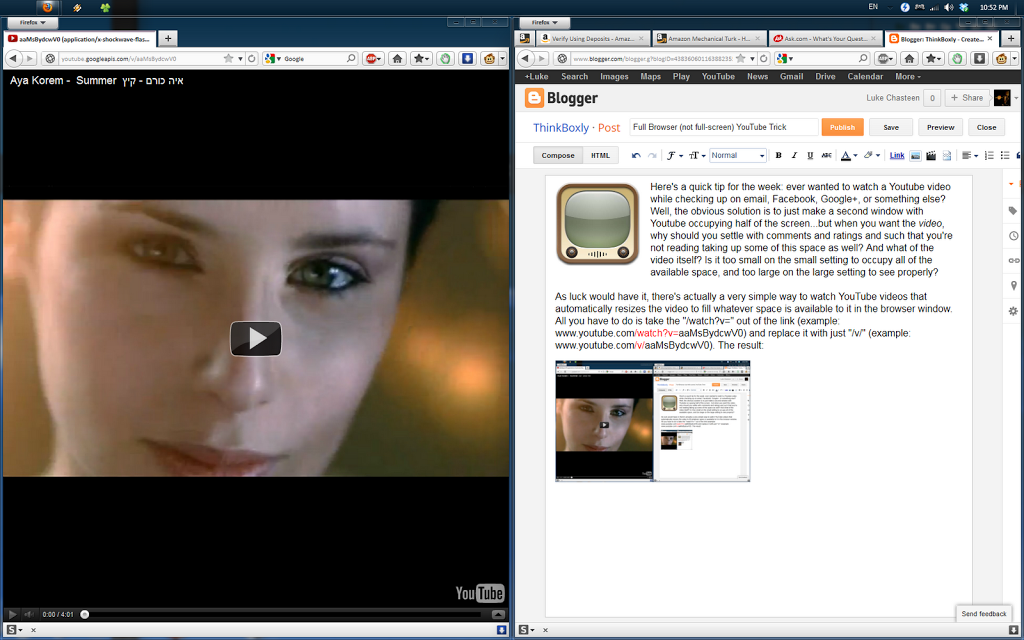Image resolution: width=1024 pixels, height=640 pixels.
Task: Click the numbered list icon
Action: click(x=989, y=155)
